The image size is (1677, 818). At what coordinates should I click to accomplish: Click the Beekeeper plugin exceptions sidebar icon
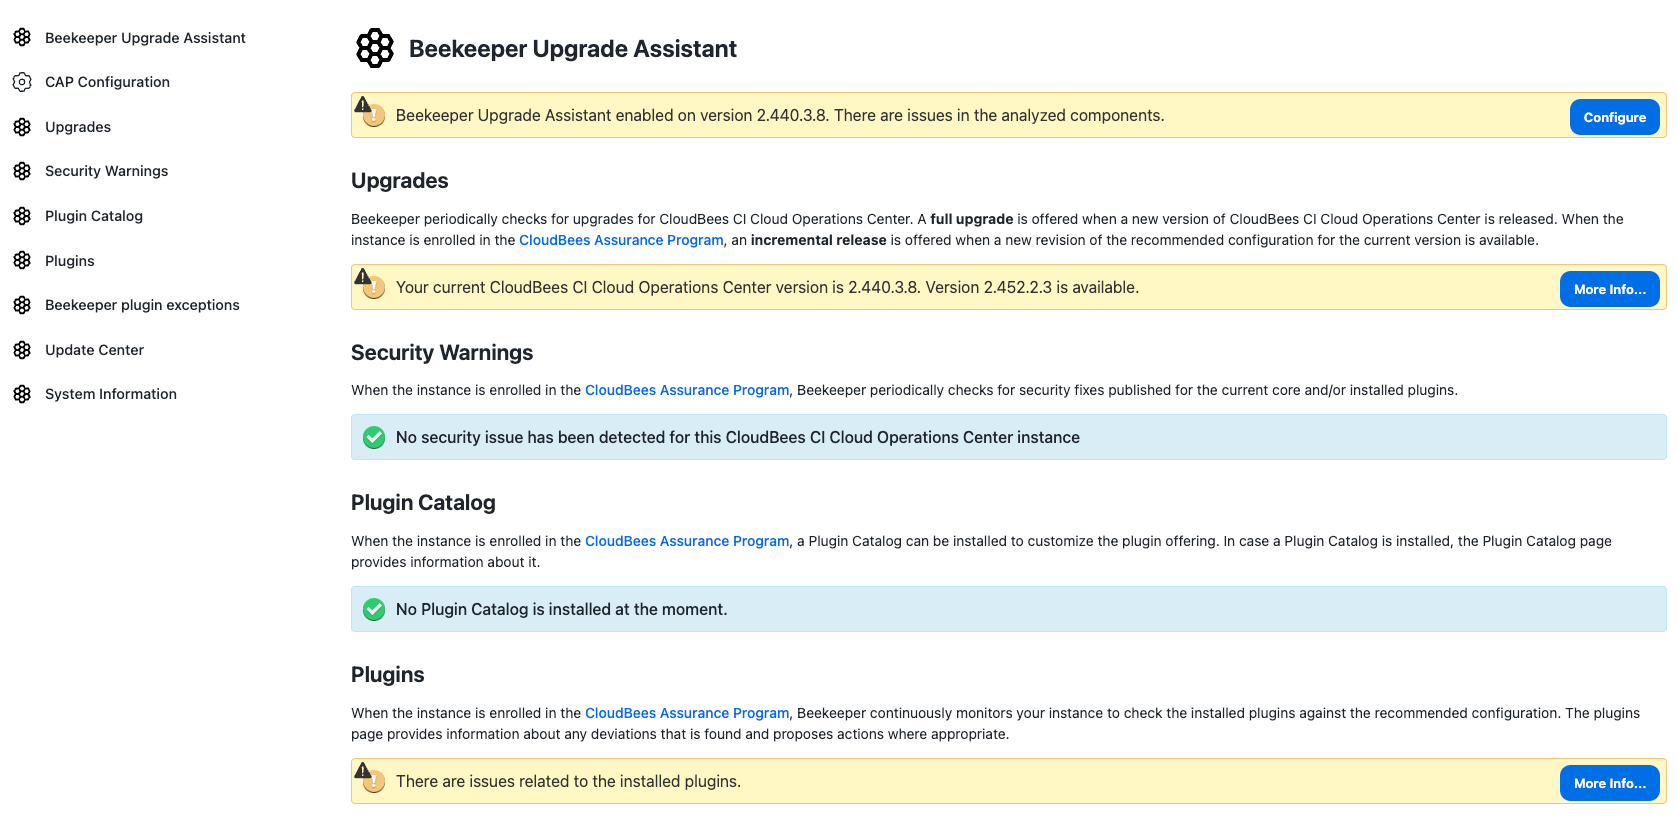[x=22, y=305]
